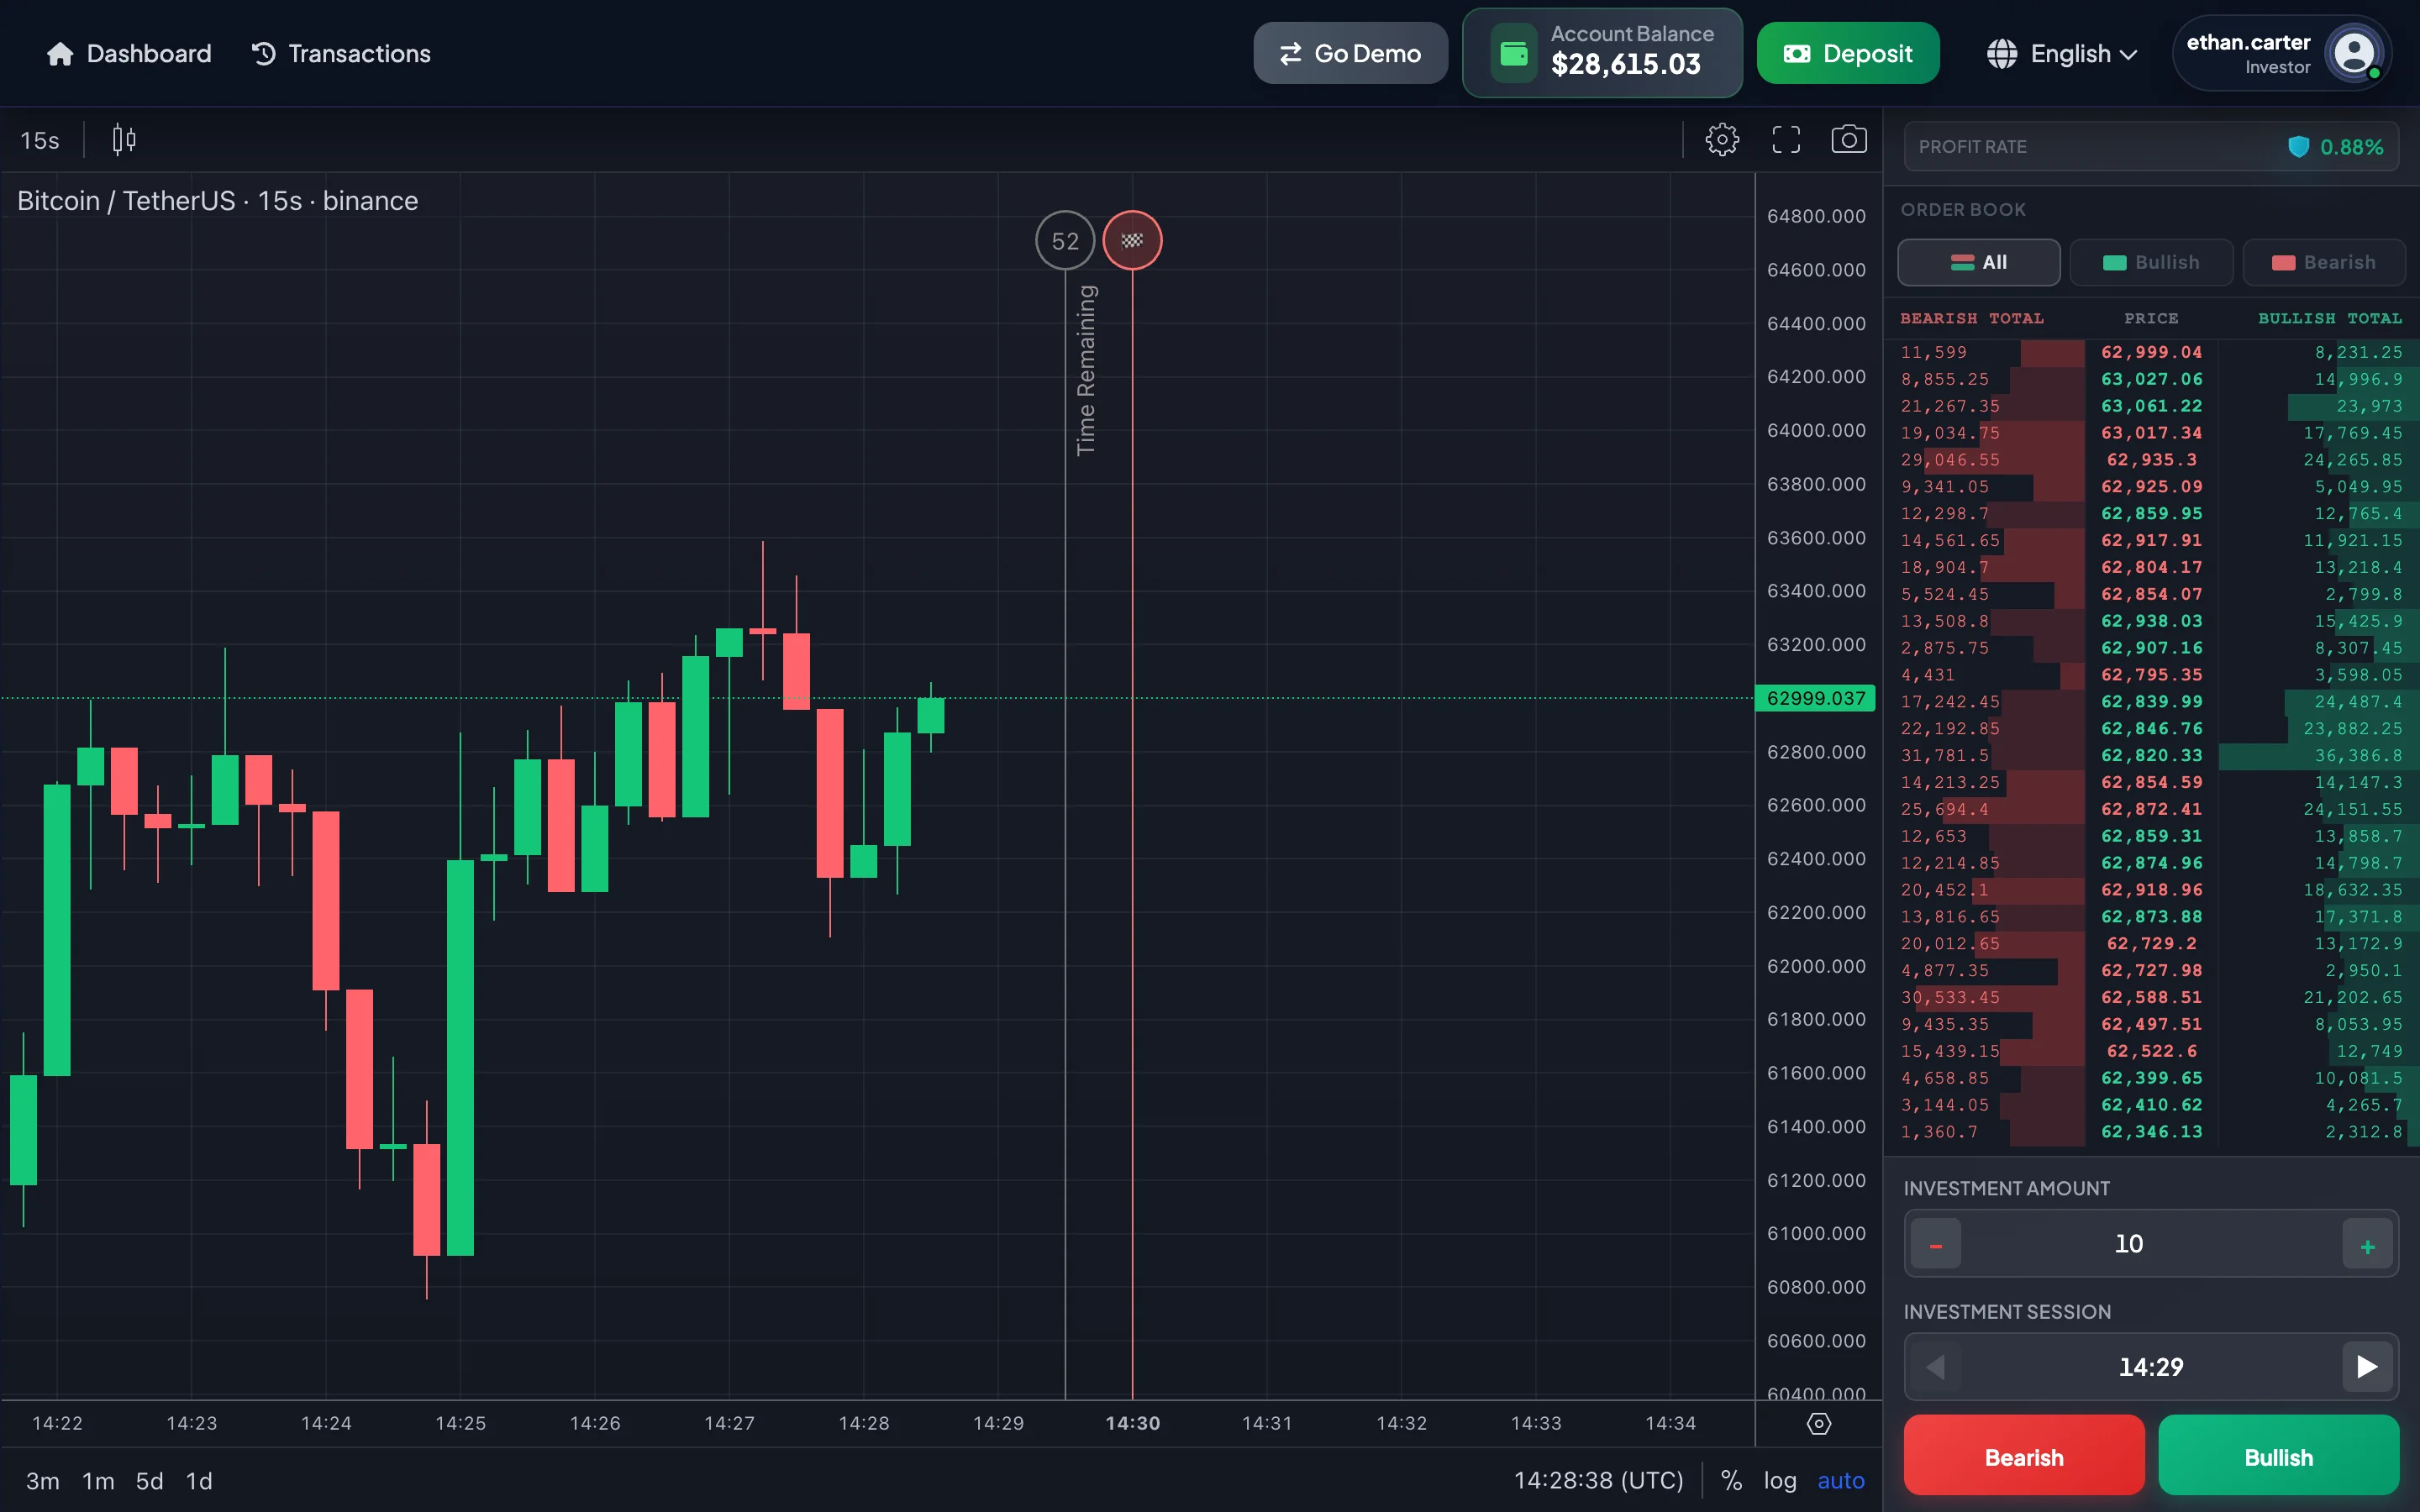Open the English language dropdown
This screenshot has width=2420, height=1512.
click(2062, 54)
